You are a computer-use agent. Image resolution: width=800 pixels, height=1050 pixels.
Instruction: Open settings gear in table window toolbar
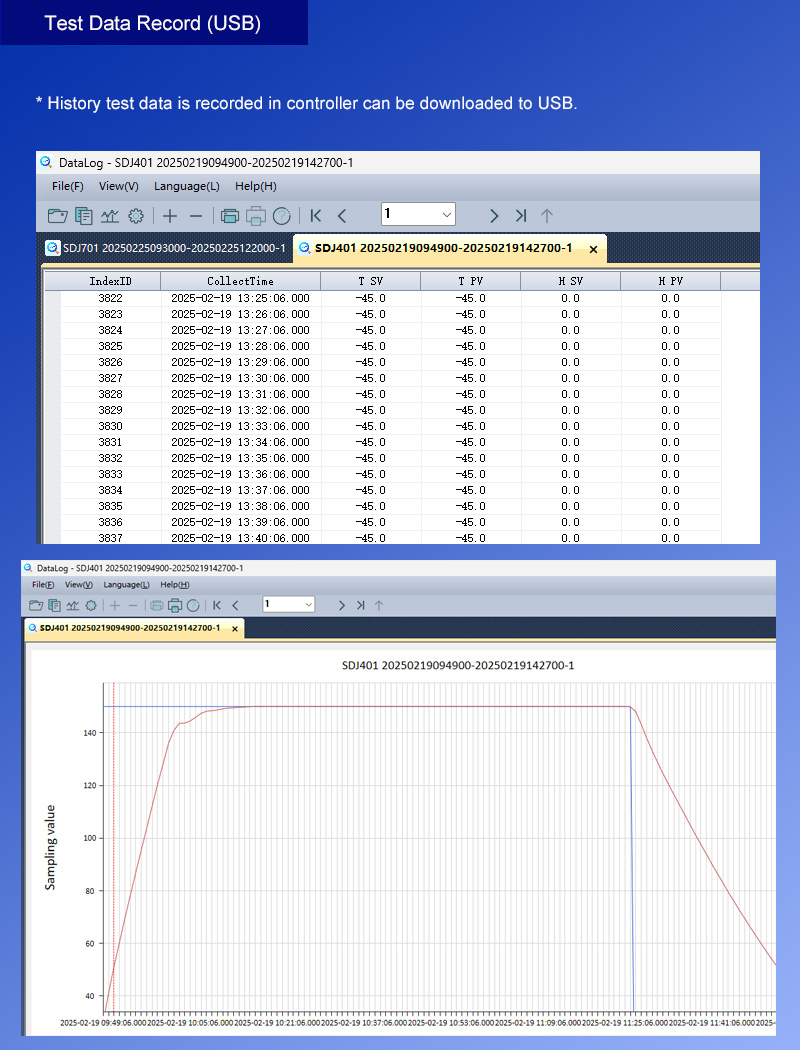click(x=137, y=215)
